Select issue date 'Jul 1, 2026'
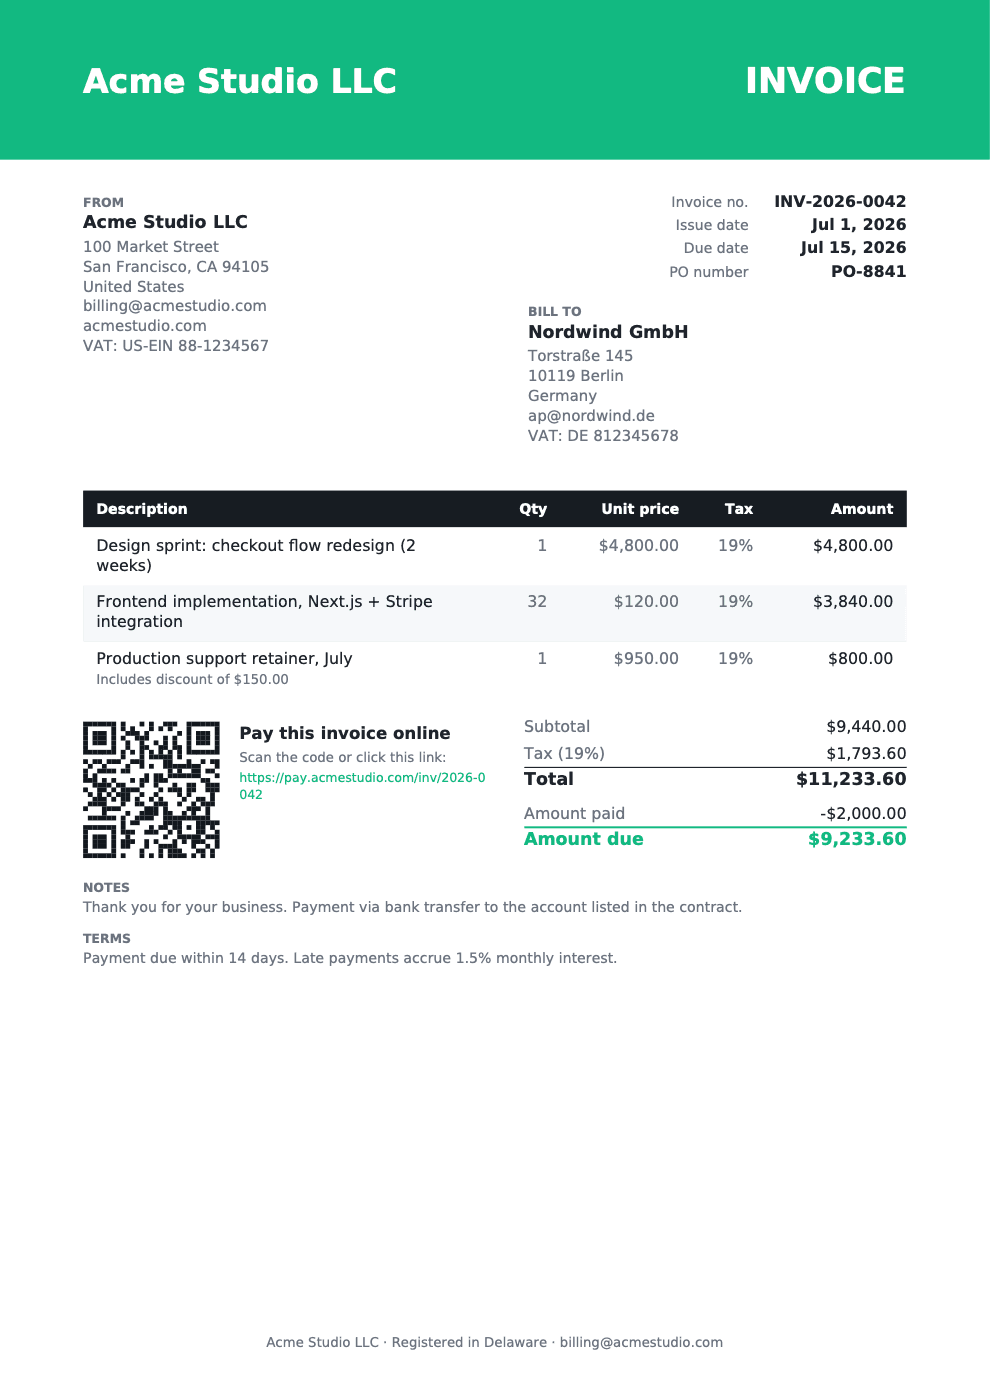This screenshot has height=1400, width=990. [859, 225]
